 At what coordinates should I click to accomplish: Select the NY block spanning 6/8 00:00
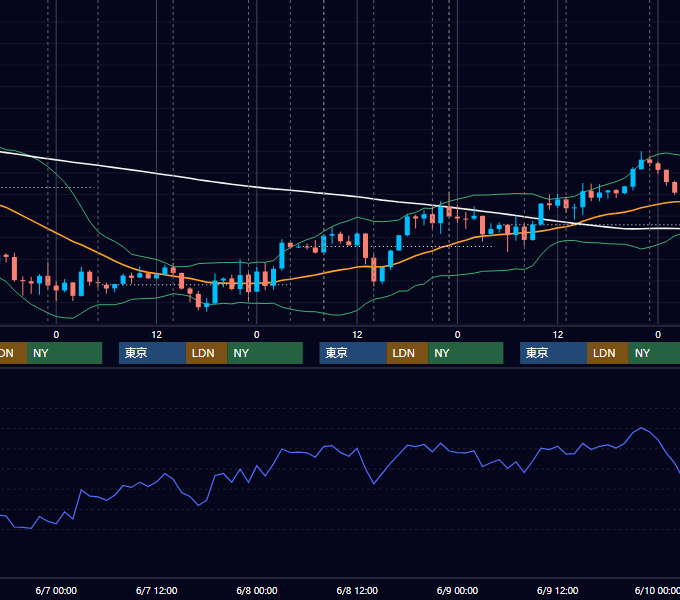265,353
